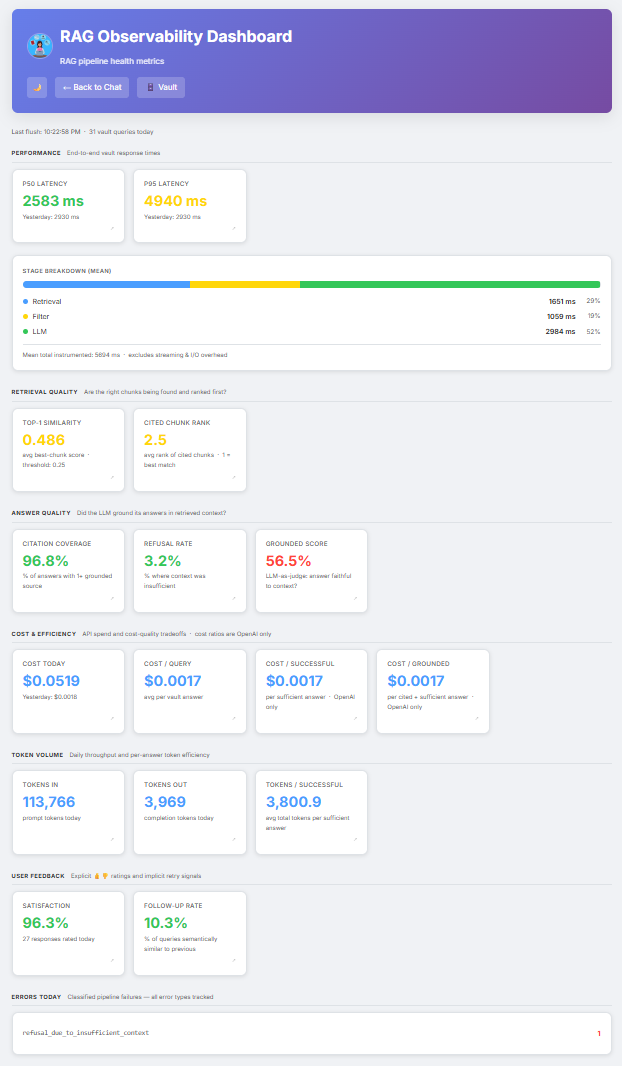Click the 3.2% refusal rate value
The height and width of the screenshot is (1066, 622).
(x=162, y=561)
